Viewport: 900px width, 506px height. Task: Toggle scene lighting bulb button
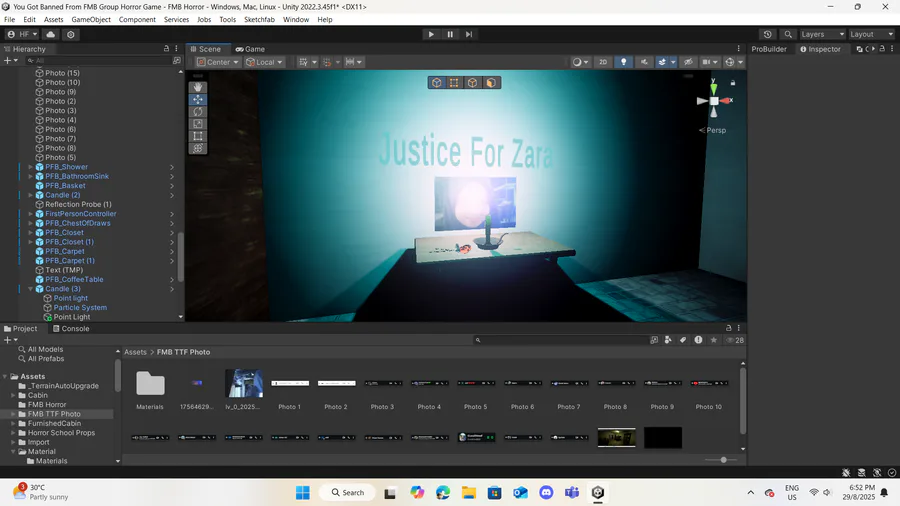tap(623, 62)
